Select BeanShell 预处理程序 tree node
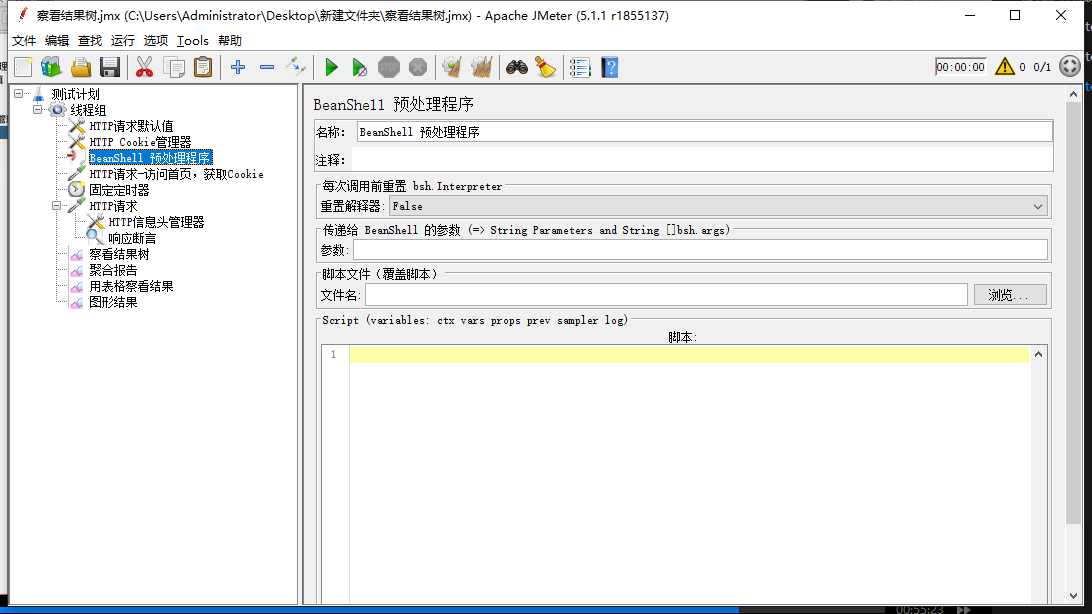 [150, 158]
